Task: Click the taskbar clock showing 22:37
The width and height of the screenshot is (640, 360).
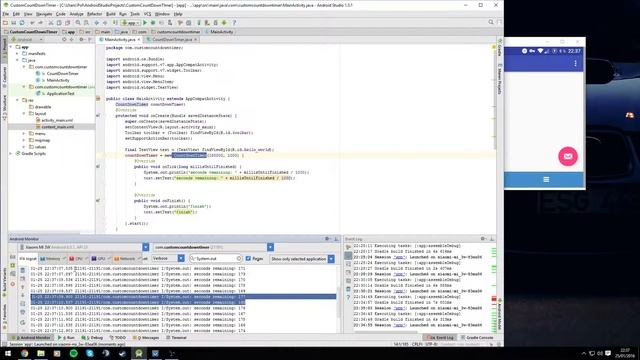Action: coord(624,353)
